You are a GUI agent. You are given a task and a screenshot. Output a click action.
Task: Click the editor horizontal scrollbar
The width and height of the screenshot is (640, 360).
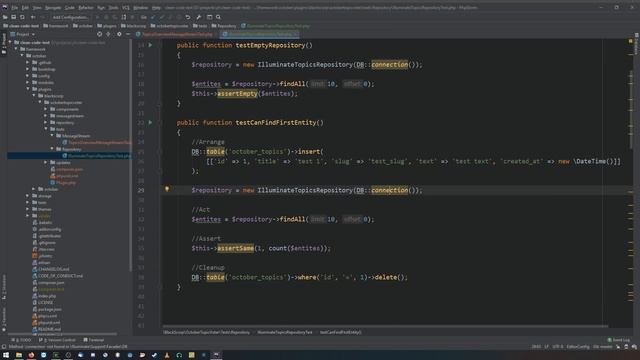(x=385, y=326)
